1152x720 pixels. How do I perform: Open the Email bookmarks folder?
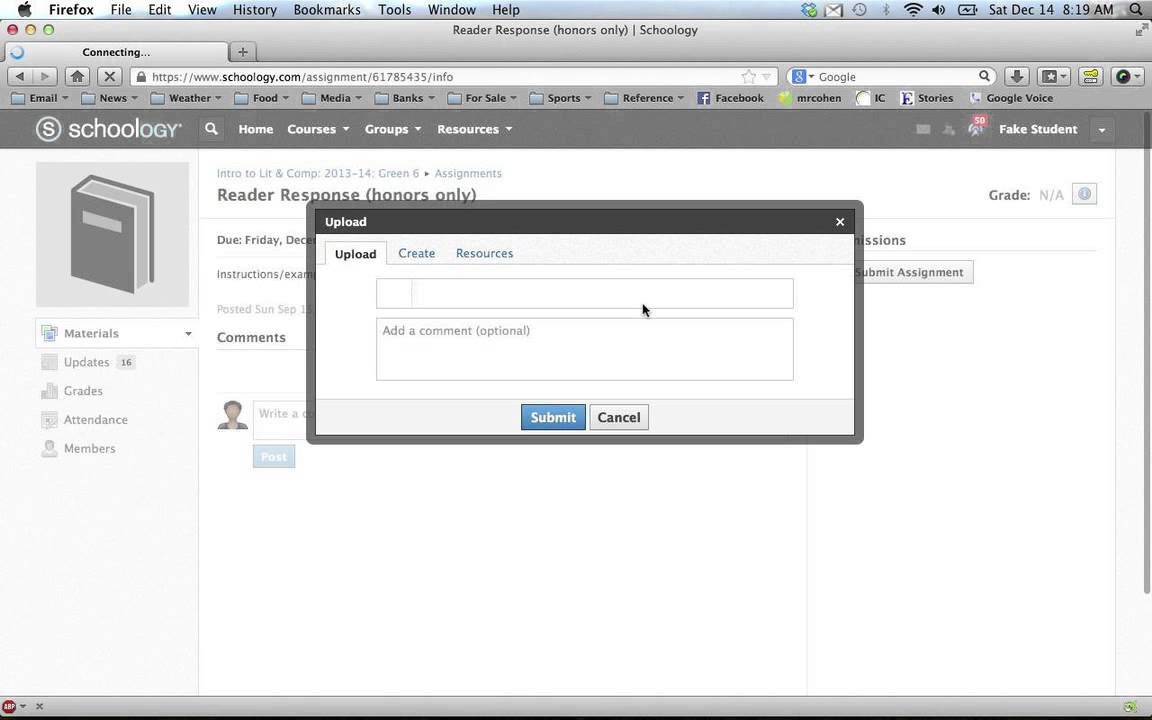pyautogui.click(x=40, y=98)
